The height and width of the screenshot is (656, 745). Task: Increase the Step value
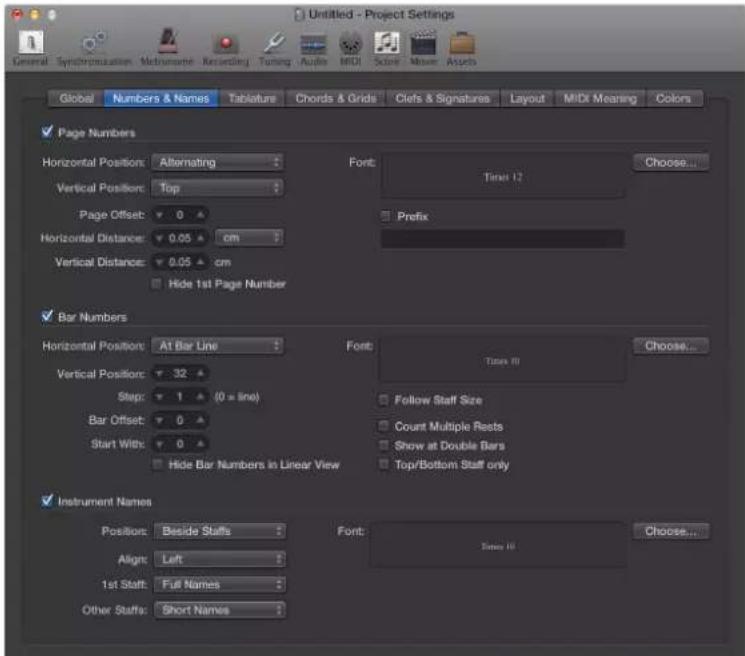(201, 397)
